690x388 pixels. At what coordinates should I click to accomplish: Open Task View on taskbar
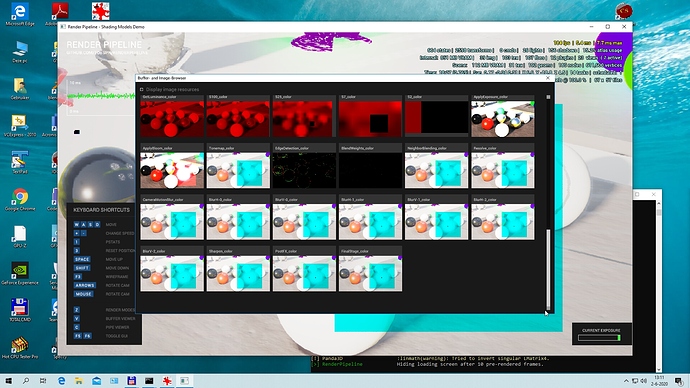click(43, 381)
